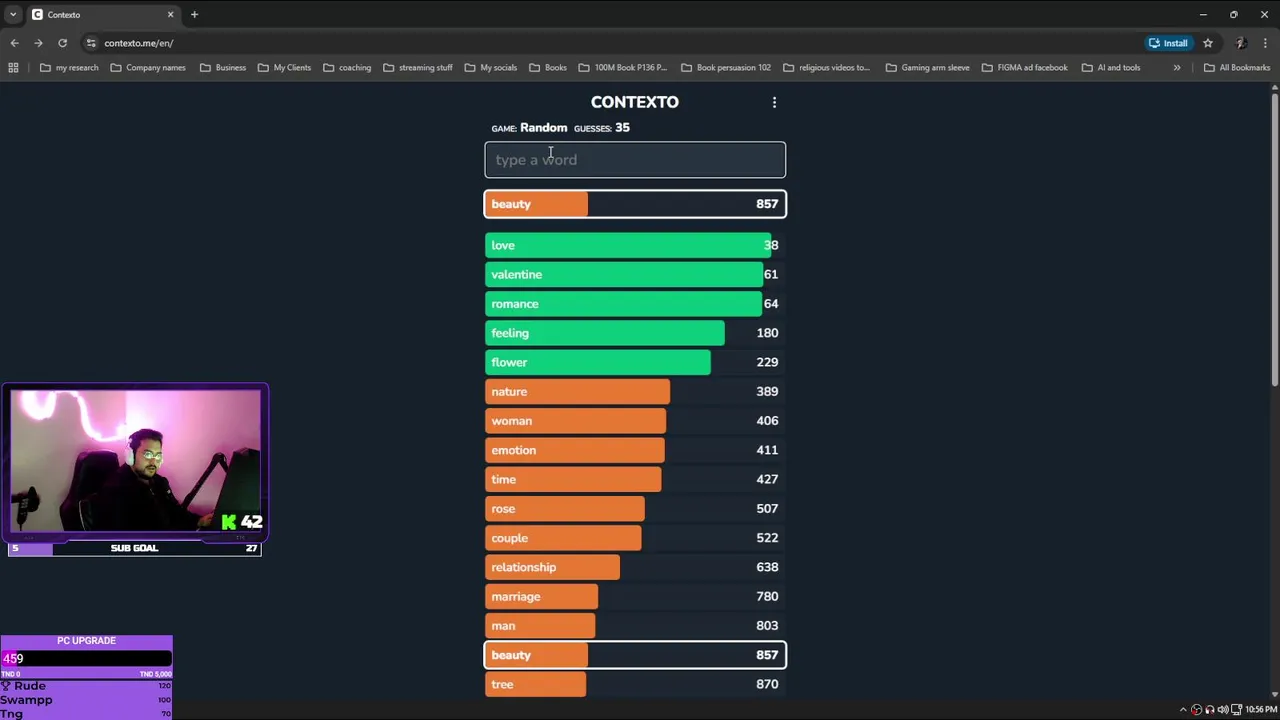The width and height of the screenshot is (1280, 720).
Task: Install the Contexto web app
Action: (1169, 43)
